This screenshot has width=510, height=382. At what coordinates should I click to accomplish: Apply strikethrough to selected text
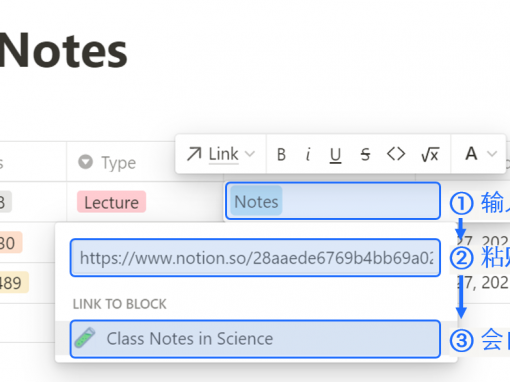point(365,155)
